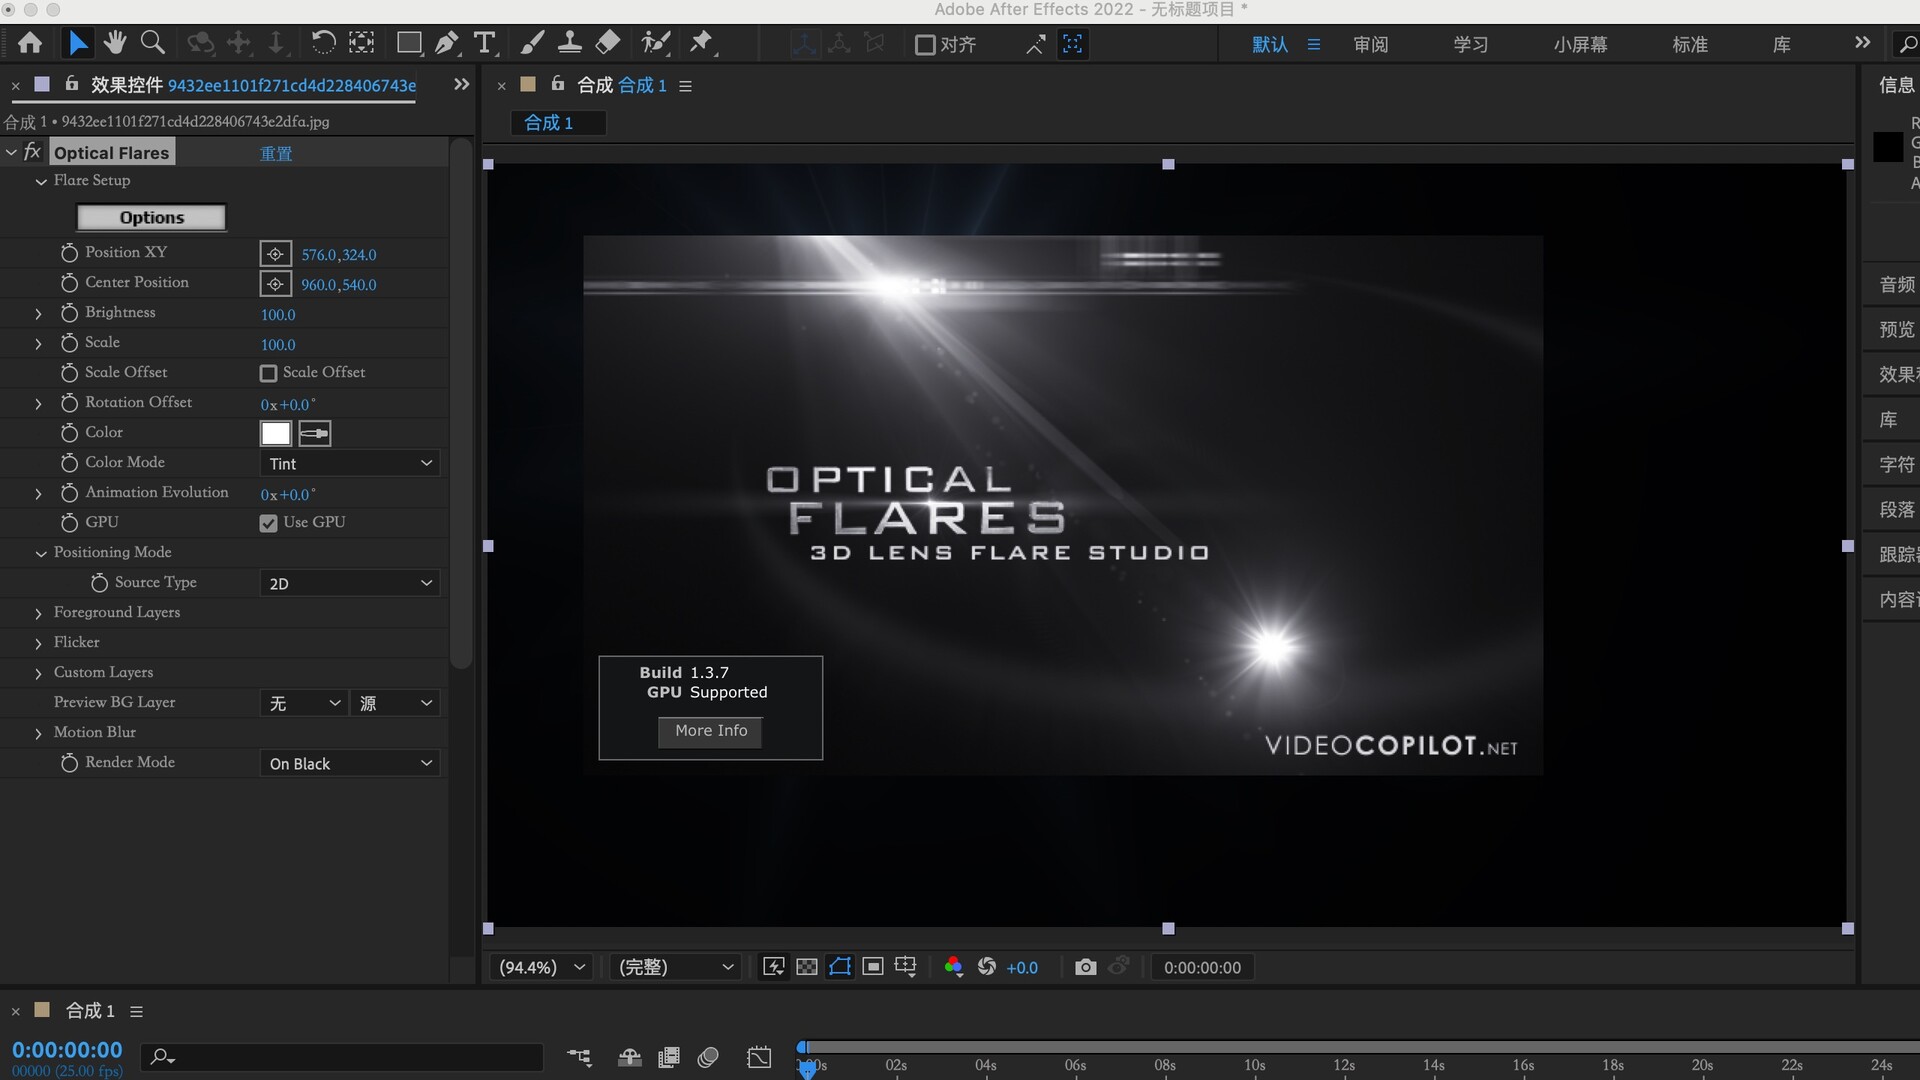
Task: Show channel and color management settings
Action: tap(953, 967)
